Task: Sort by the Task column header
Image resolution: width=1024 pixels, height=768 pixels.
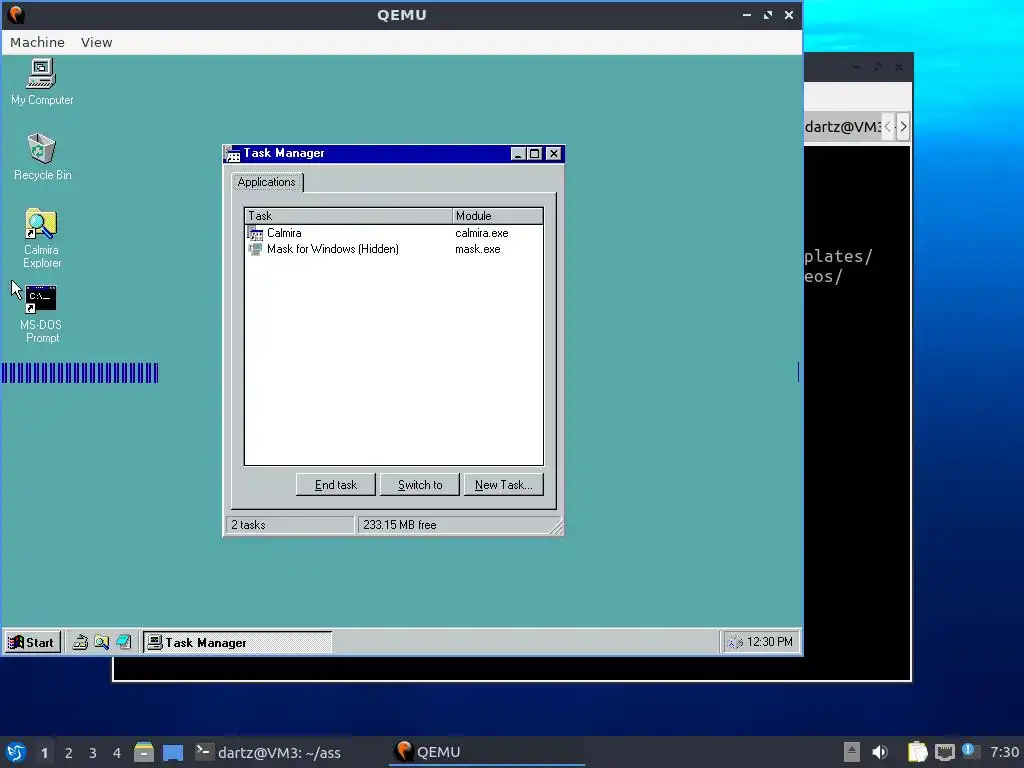Action: point(348,216)
